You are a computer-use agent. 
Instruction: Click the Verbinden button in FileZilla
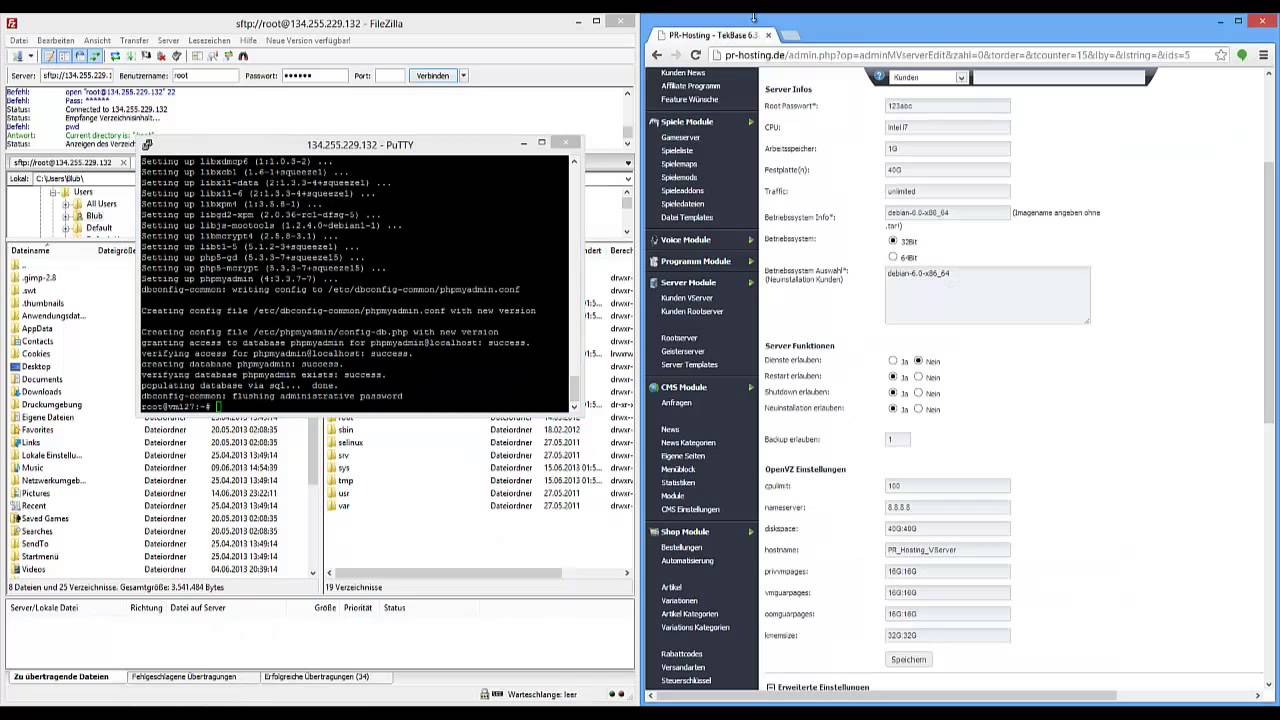[433, 75]
